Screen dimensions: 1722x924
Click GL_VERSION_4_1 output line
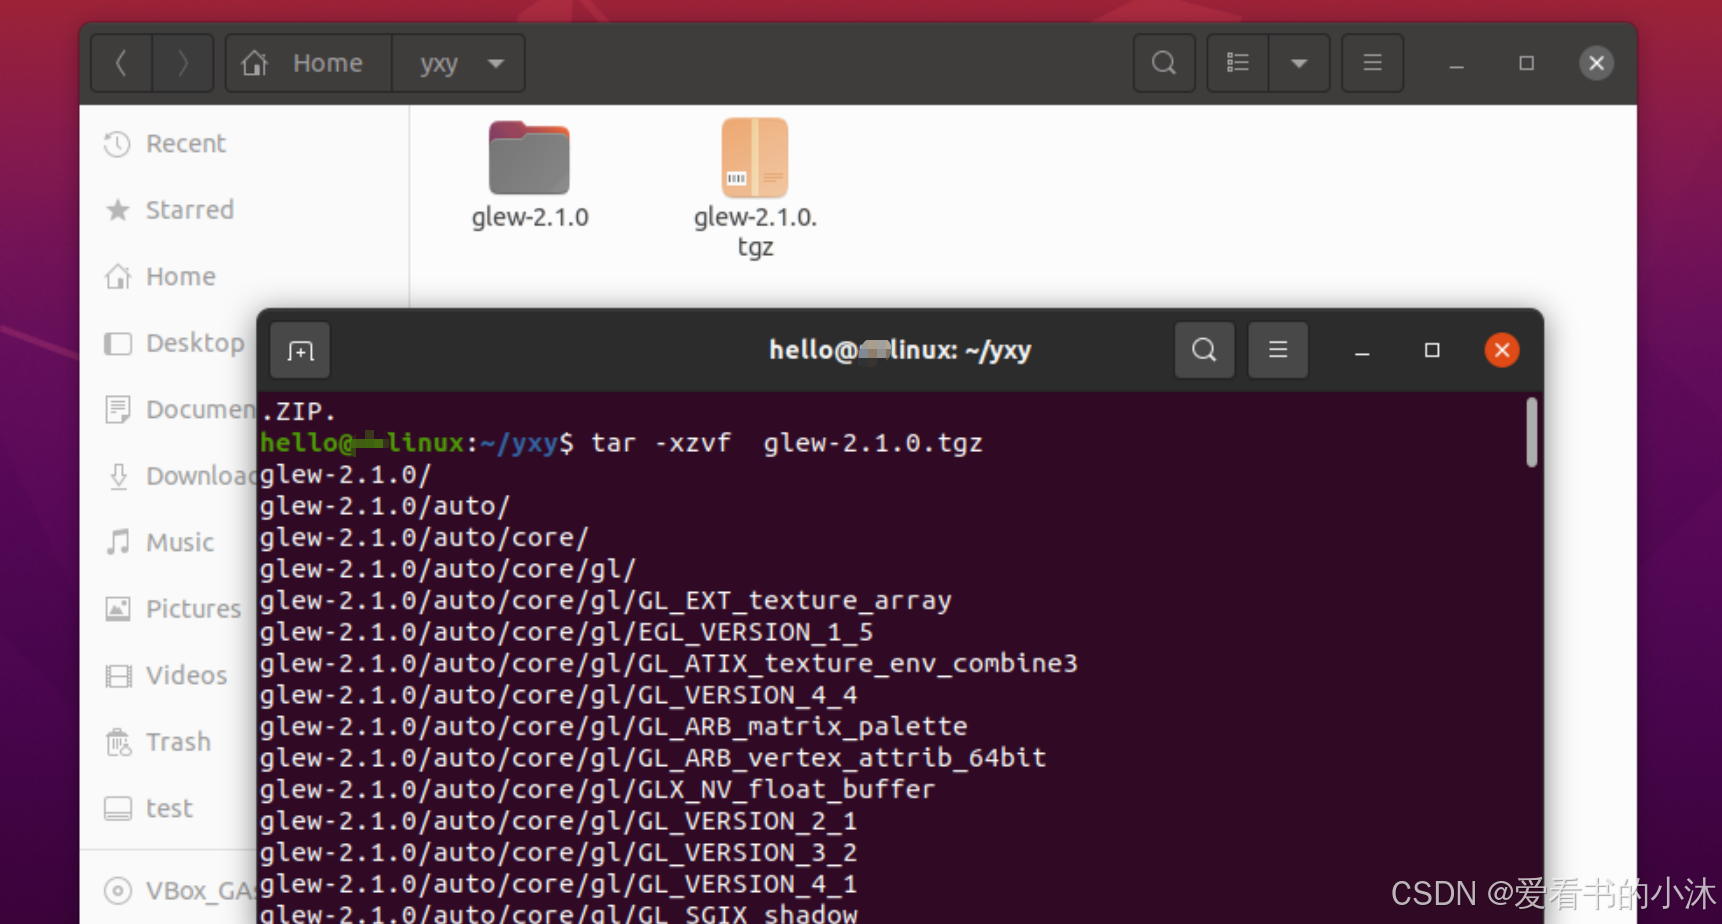point(558,884)
